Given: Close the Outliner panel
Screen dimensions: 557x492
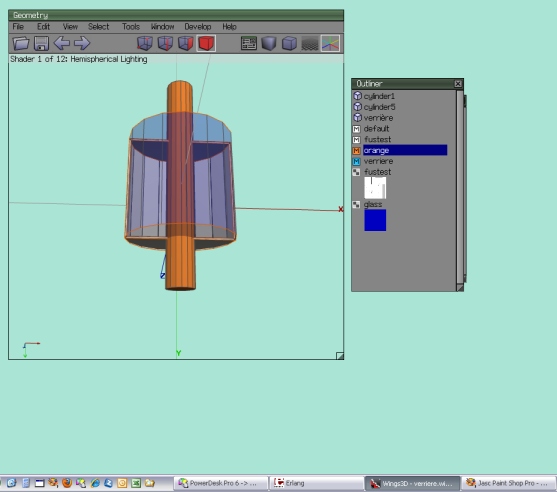Looking at the screenshot, I should [x=458, y=83].
